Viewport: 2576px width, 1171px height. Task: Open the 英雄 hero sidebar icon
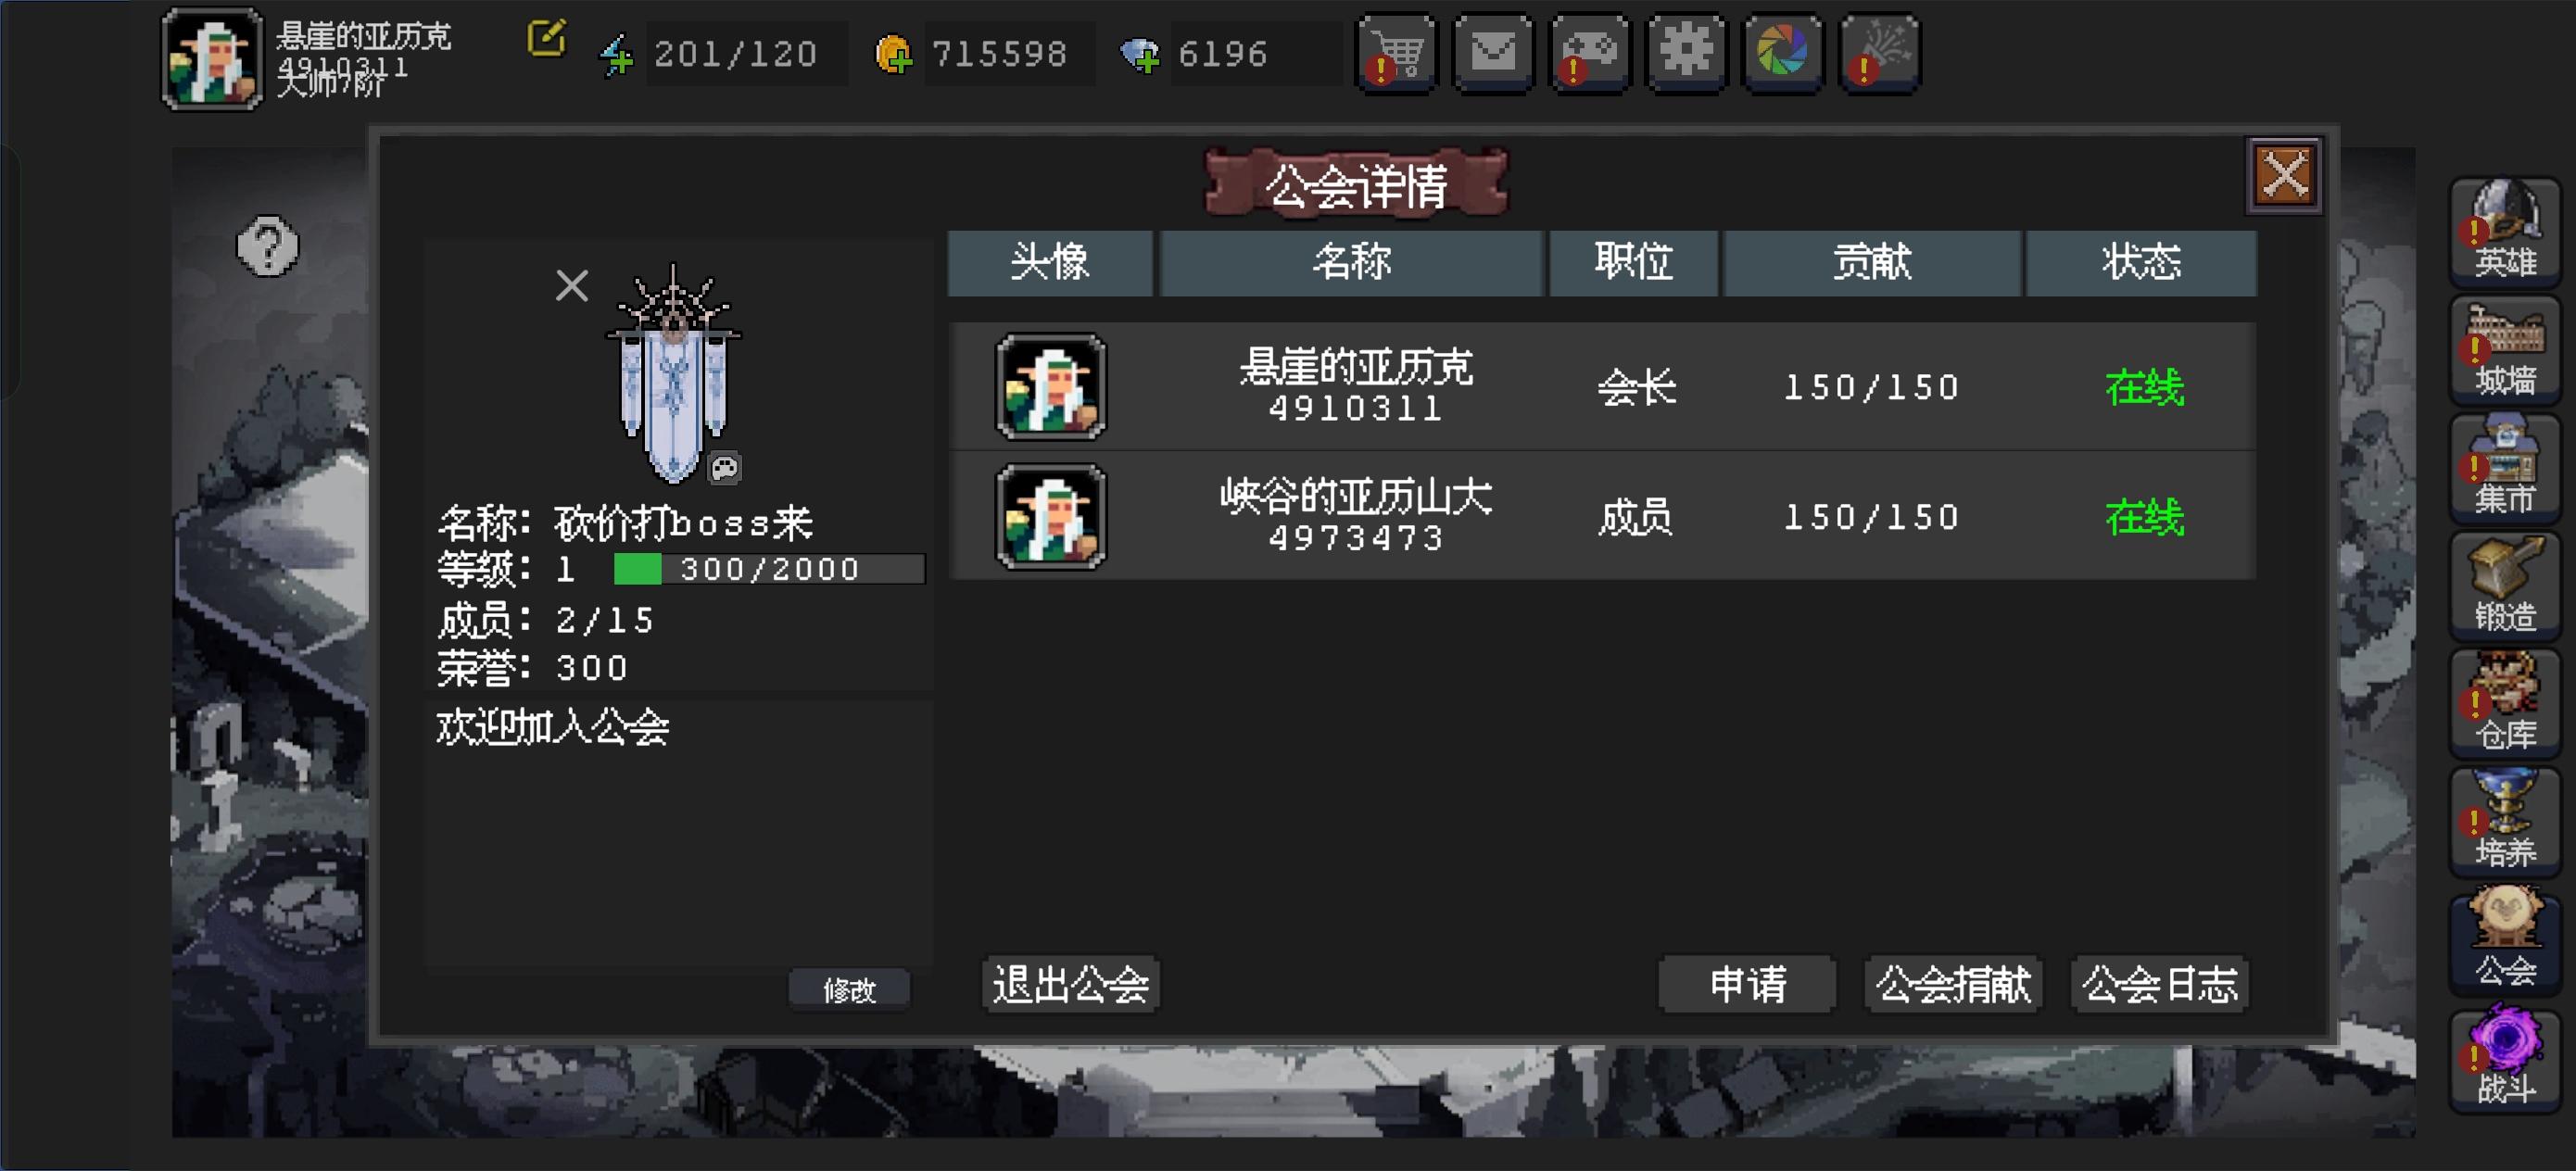pos(2504,230)
